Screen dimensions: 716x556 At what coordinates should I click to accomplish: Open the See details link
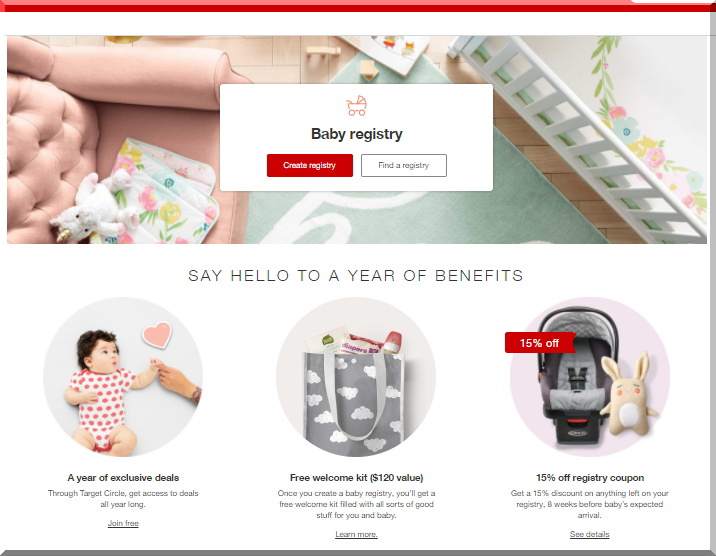tap(590, 534)
